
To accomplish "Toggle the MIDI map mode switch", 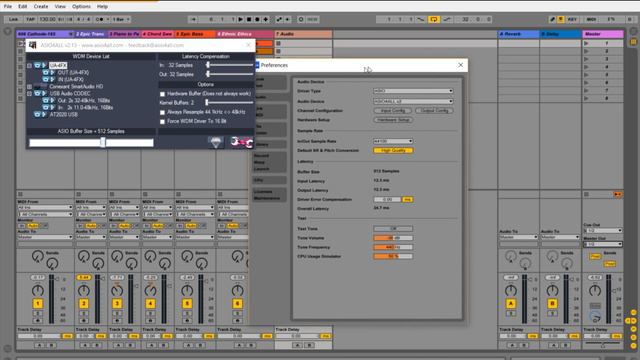I will 591,19.
